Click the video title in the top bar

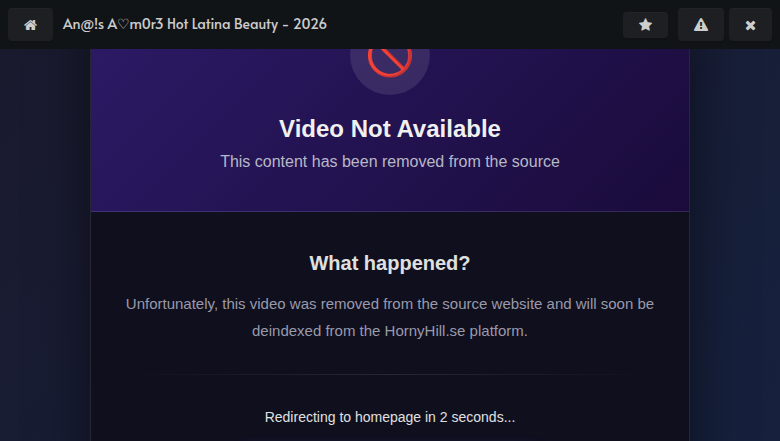pyautogui.click(x=194, y=24)
